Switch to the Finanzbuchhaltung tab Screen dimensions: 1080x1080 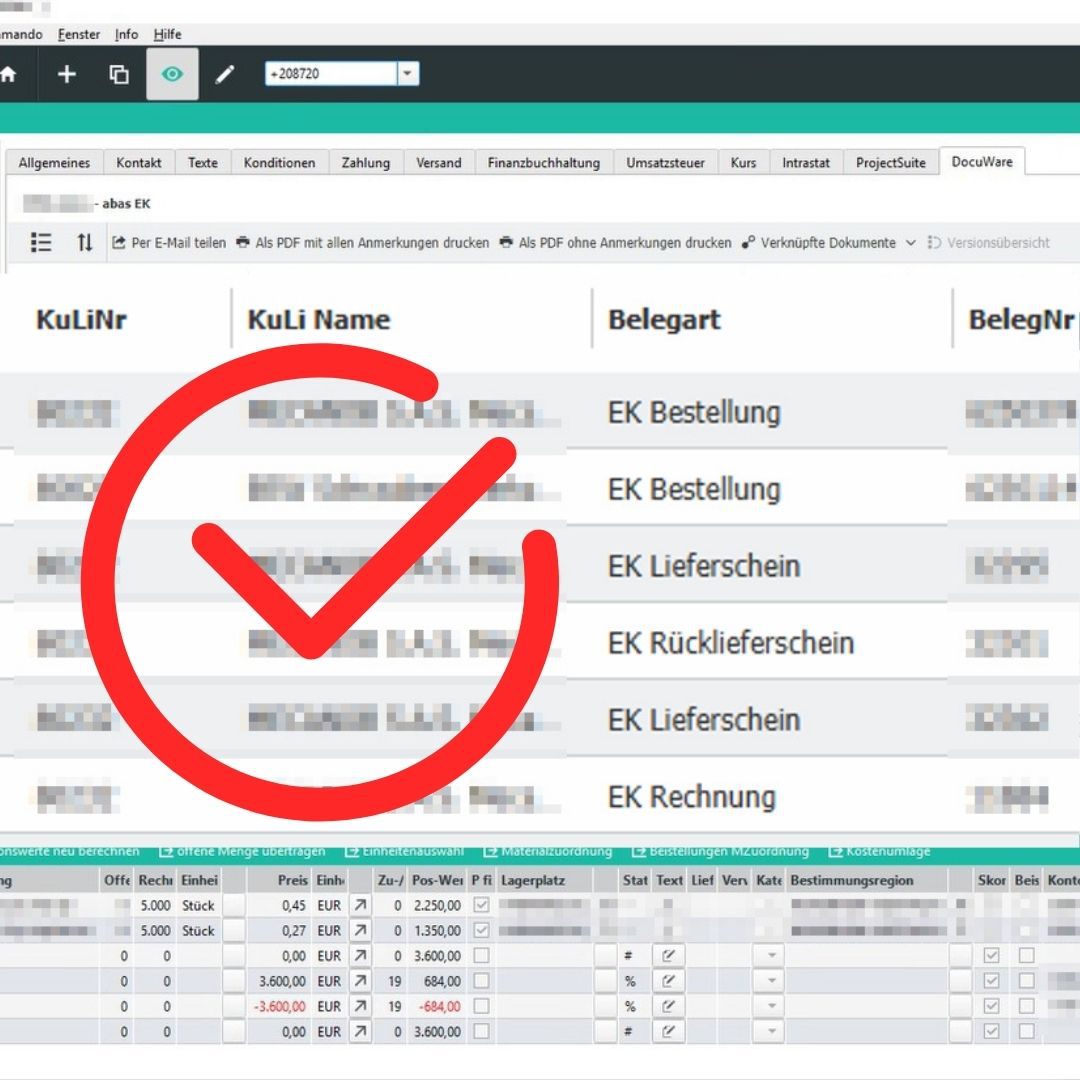coord(543,163)
